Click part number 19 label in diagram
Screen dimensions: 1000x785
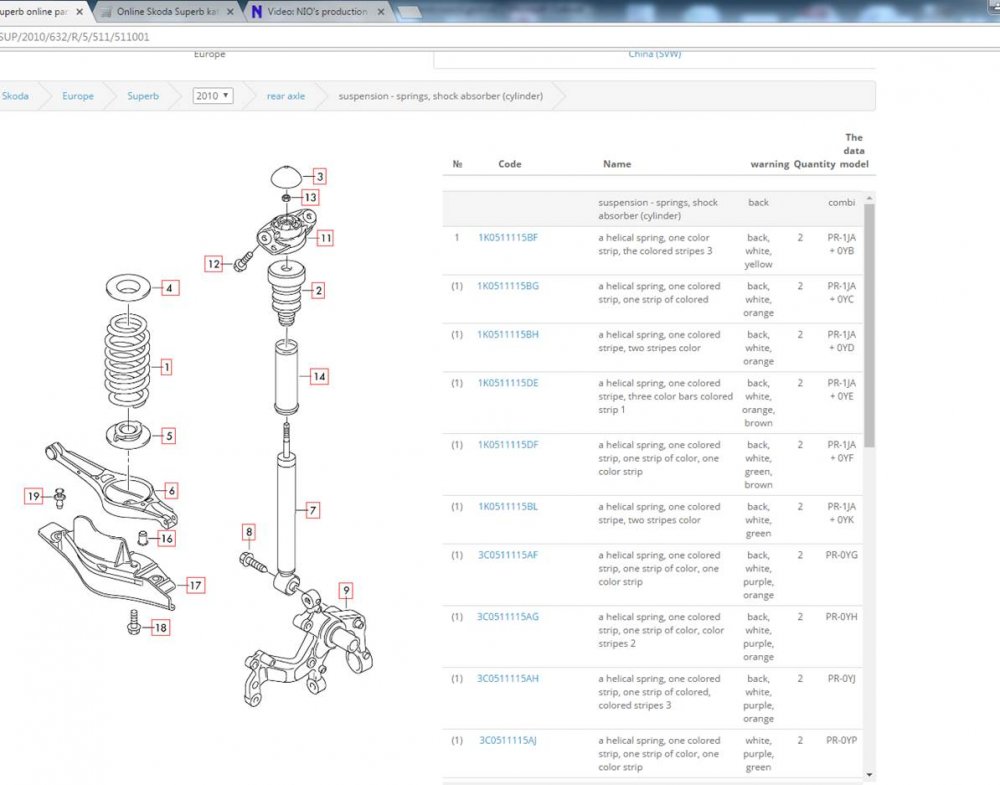tap(33, 496)
